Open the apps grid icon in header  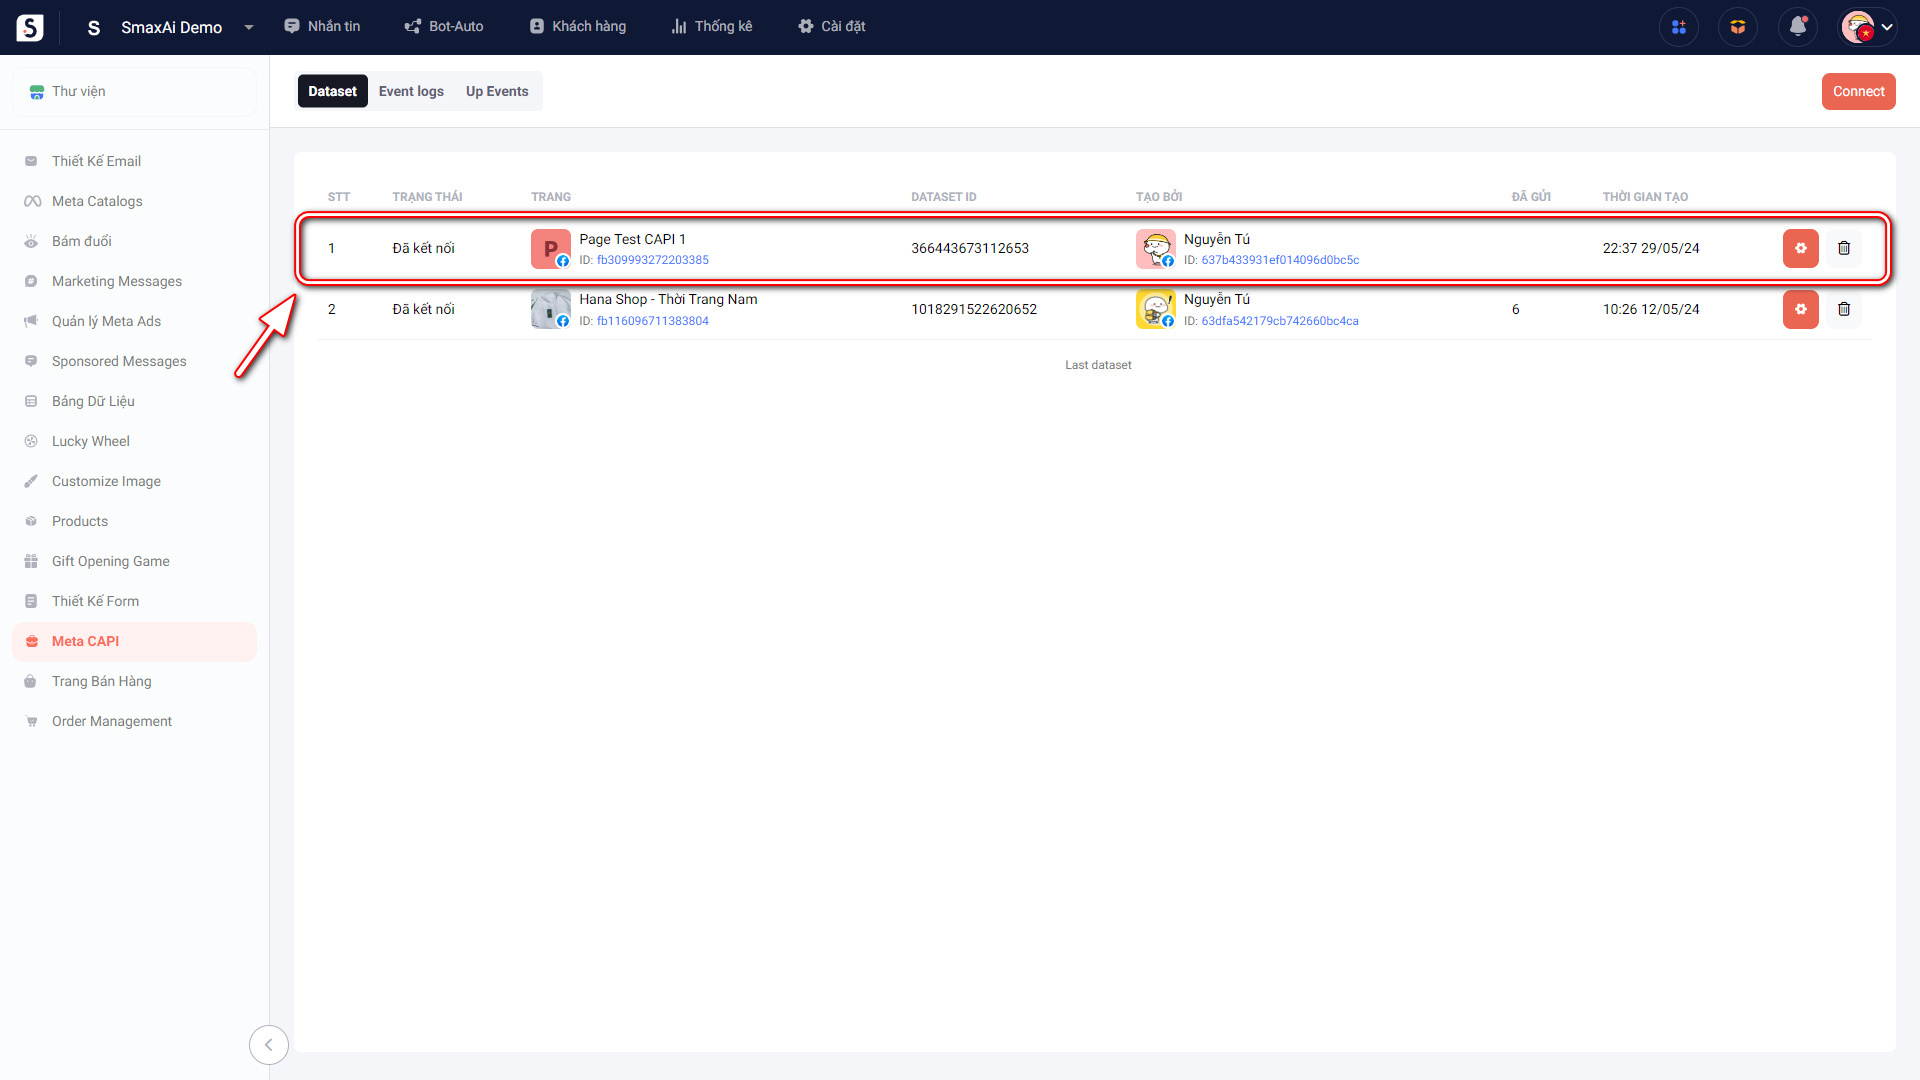pyautogui.click(x=1678, y=27)
